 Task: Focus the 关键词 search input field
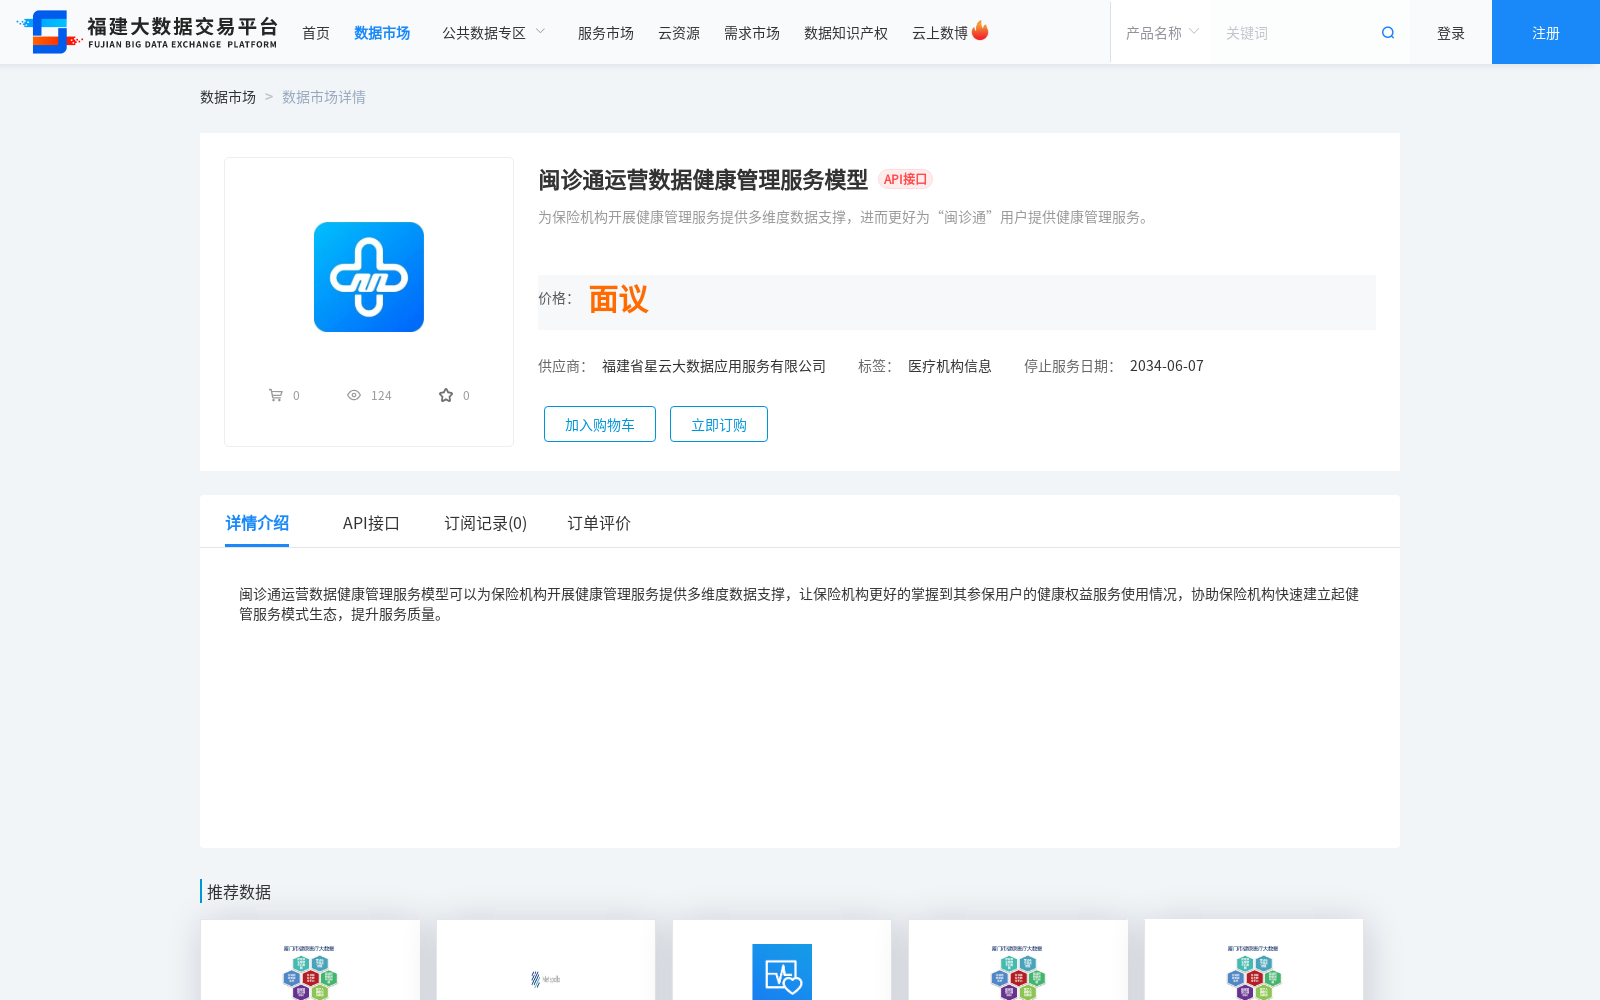click(x=1295, y=33)
